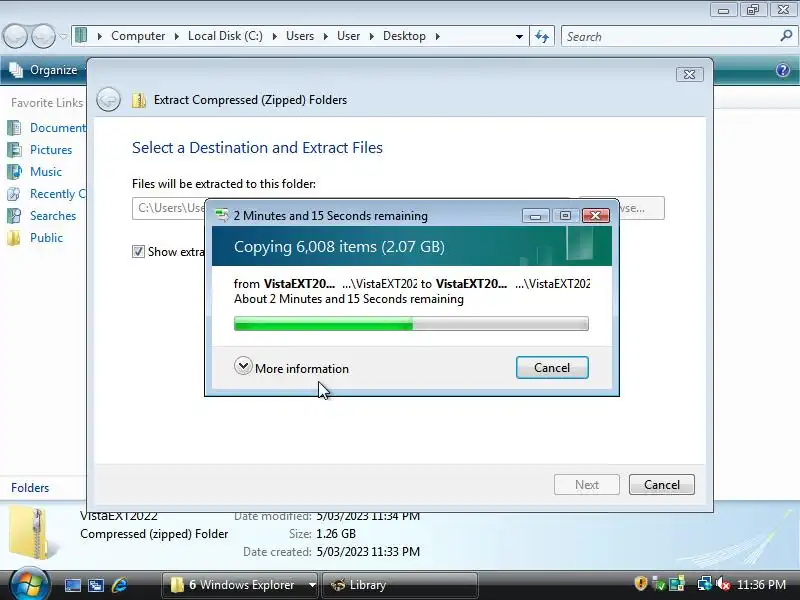Click the Public folder icon
The height and width of the screenshot is (600, 800).
coord(14,238)
